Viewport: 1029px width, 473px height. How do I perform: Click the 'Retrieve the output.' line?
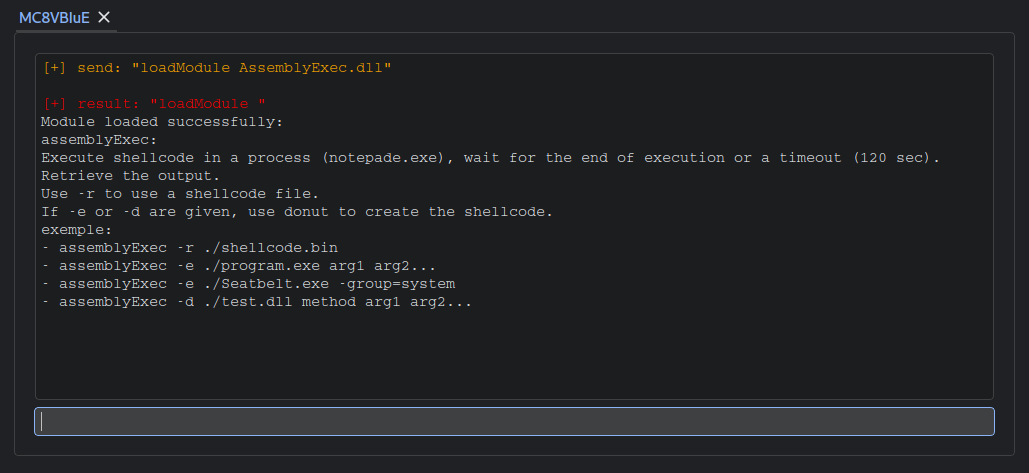click(131, 176)
